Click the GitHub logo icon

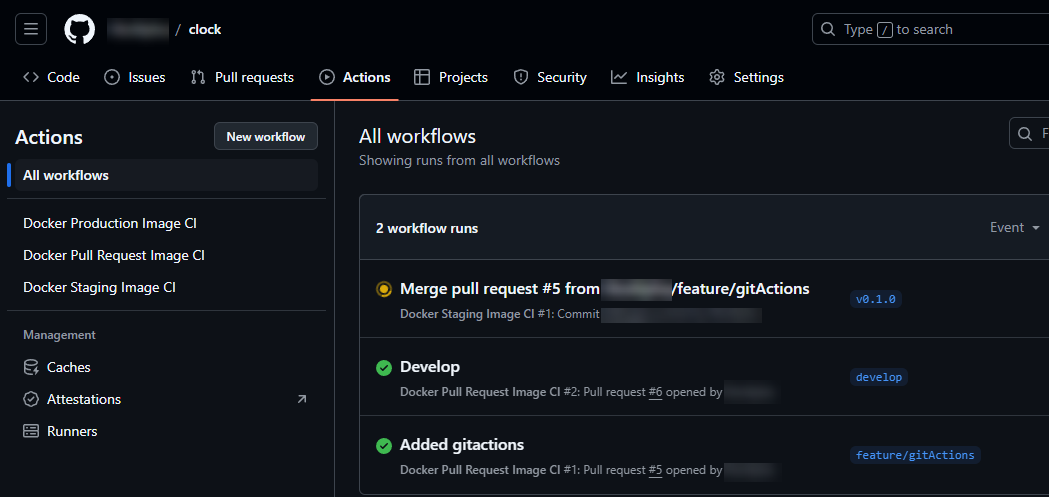point(80,29)
